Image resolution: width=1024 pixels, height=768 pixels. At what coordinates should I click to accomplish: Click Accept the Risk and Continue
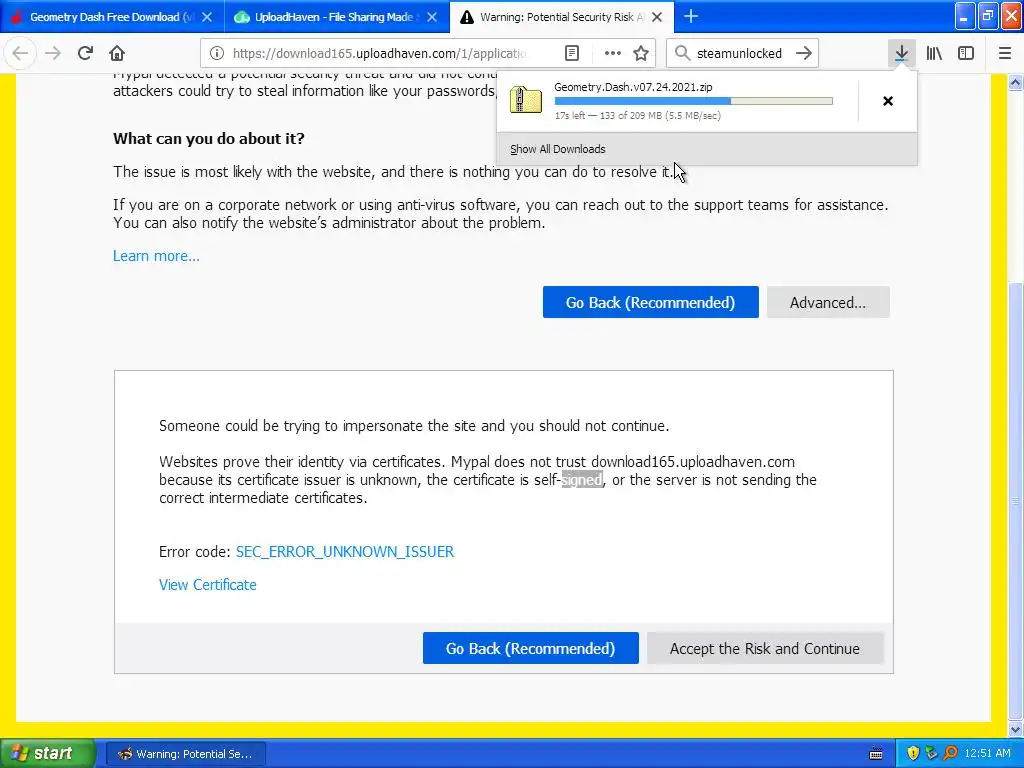click(765, 648)
